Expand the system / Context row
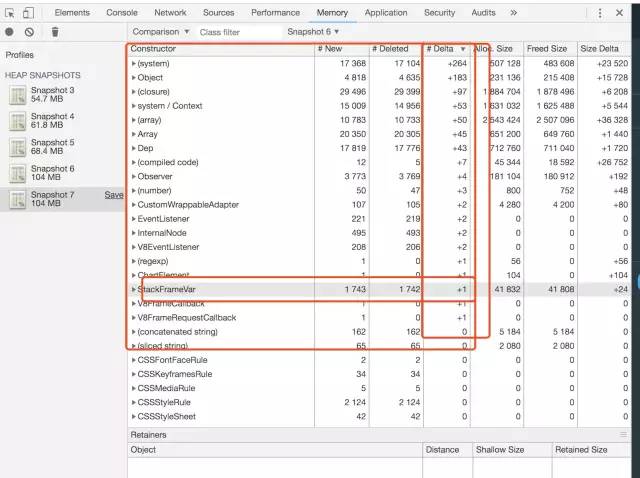The width and height of the screenshot is (640, 478). tap(133, 106)
